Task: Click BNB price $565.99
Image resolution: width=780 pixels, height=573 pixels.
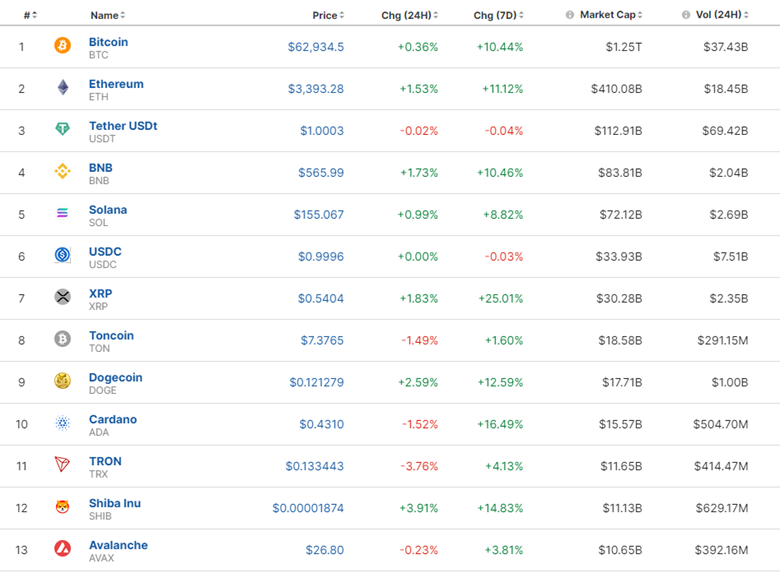Action: tap(321, 173)
